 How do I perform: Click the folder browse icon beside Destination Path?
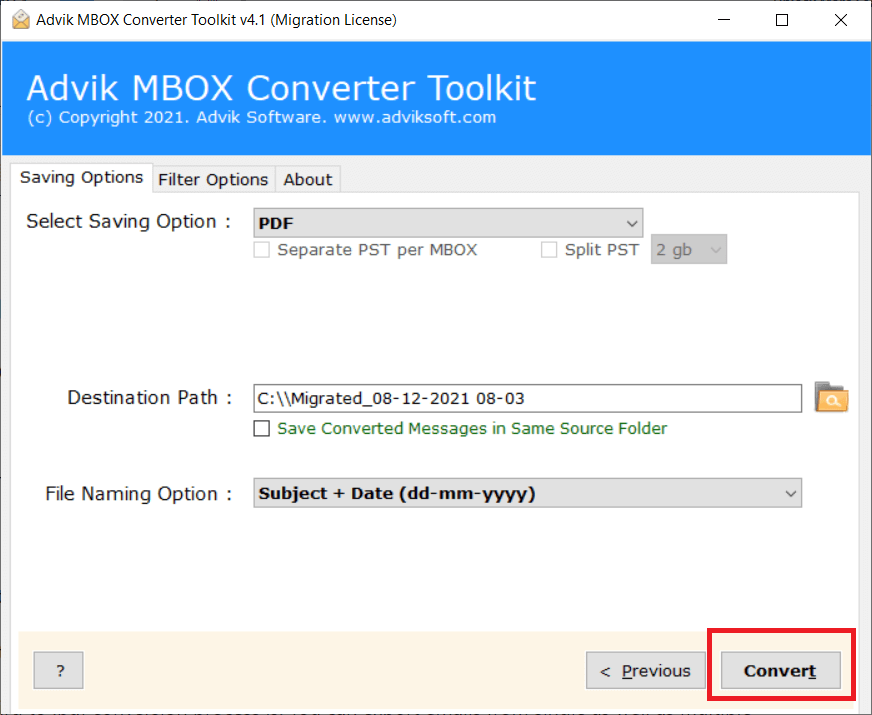click(x=831, y=398)
